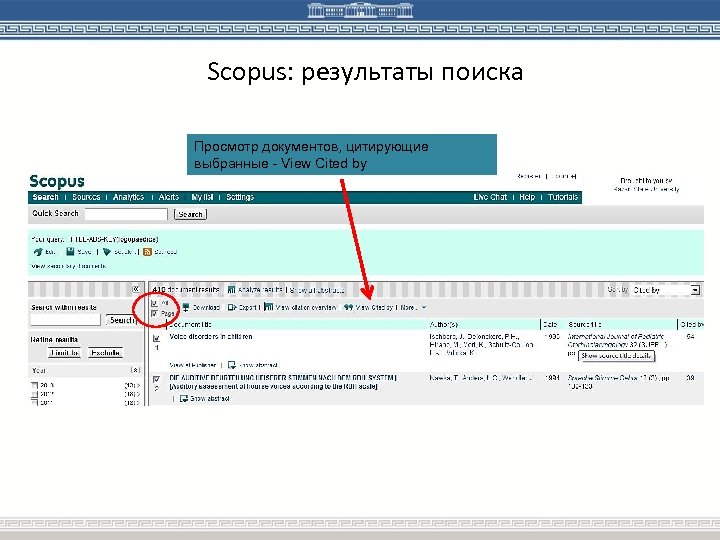Check the All documents checkbox
Viewport: 720px width, 540px height.
point(154,303)
